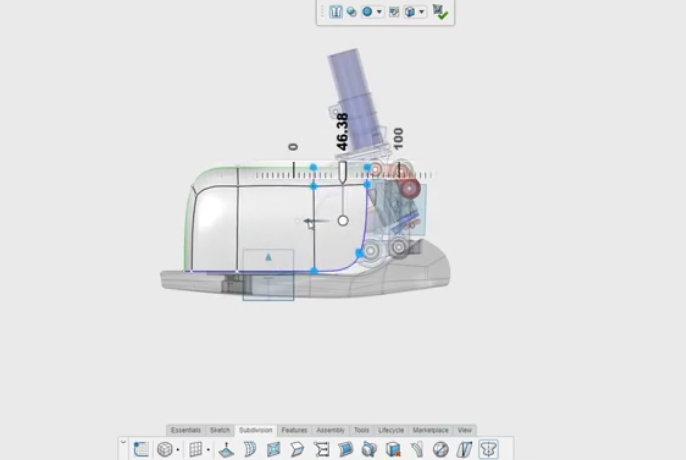Open the View tab
This screenshot has width=686, height=460.
tap(465, 430)
